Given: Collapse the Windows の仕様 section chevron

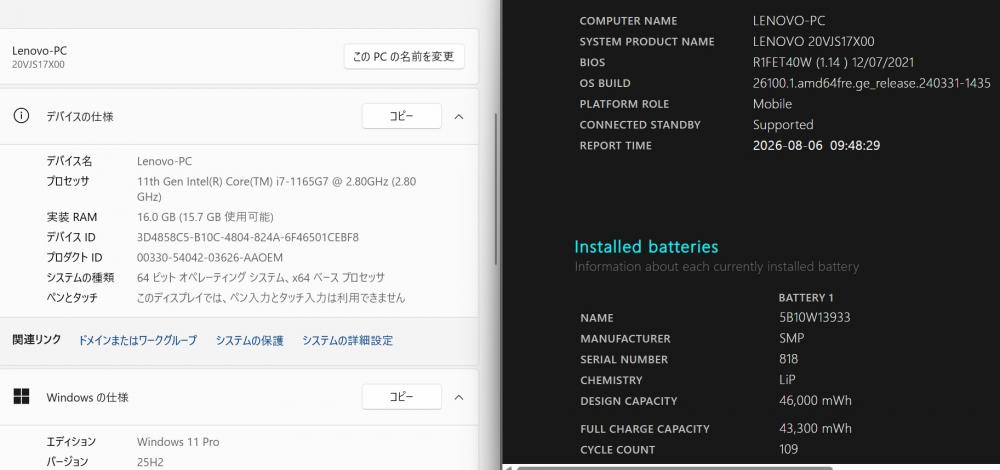Looking at the screenshot, I should point(459,397).
